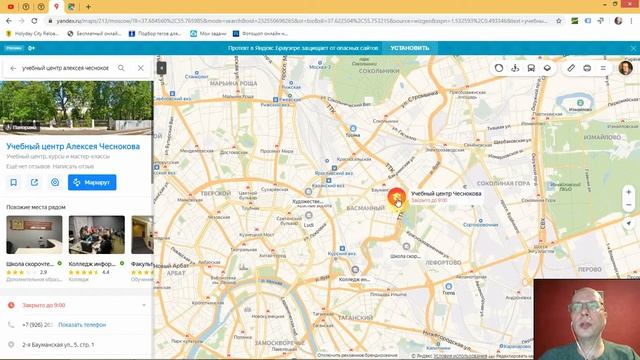Viewport: 640px width, 360px height.
Task: Switch to the fifth browser tab
Action: pos(71,7)
